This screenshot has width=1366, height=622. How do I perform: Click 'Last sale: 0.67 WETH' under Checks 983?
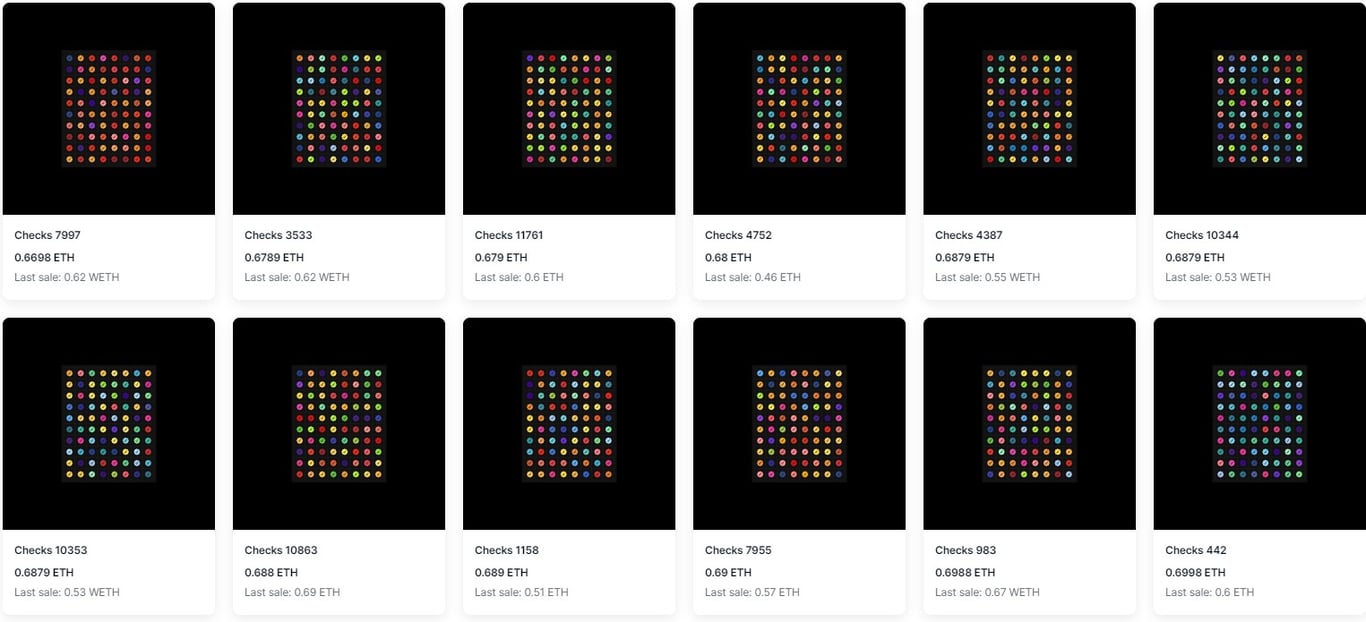click(x=987, y=592)
